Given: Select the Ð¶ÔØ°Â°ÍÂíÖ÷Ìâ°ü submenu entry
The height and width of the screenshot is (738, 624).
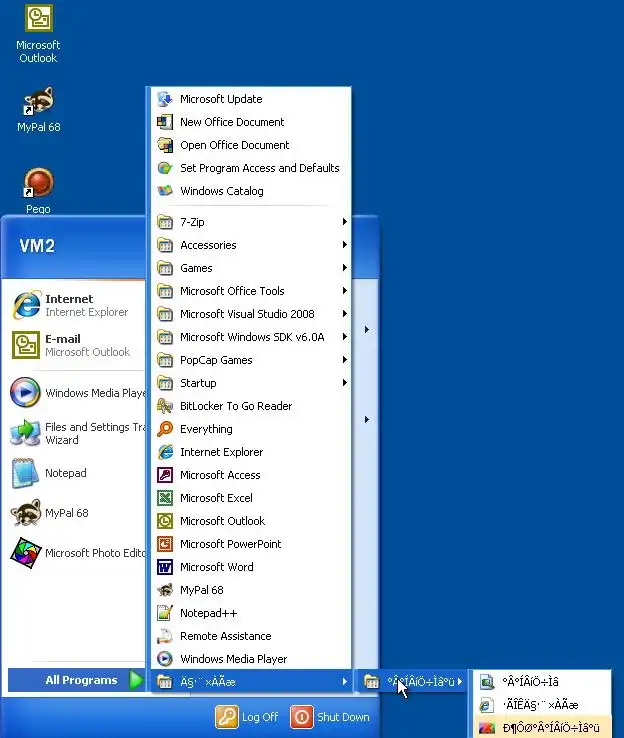Looking at the screenshot, I should [542, 727].
